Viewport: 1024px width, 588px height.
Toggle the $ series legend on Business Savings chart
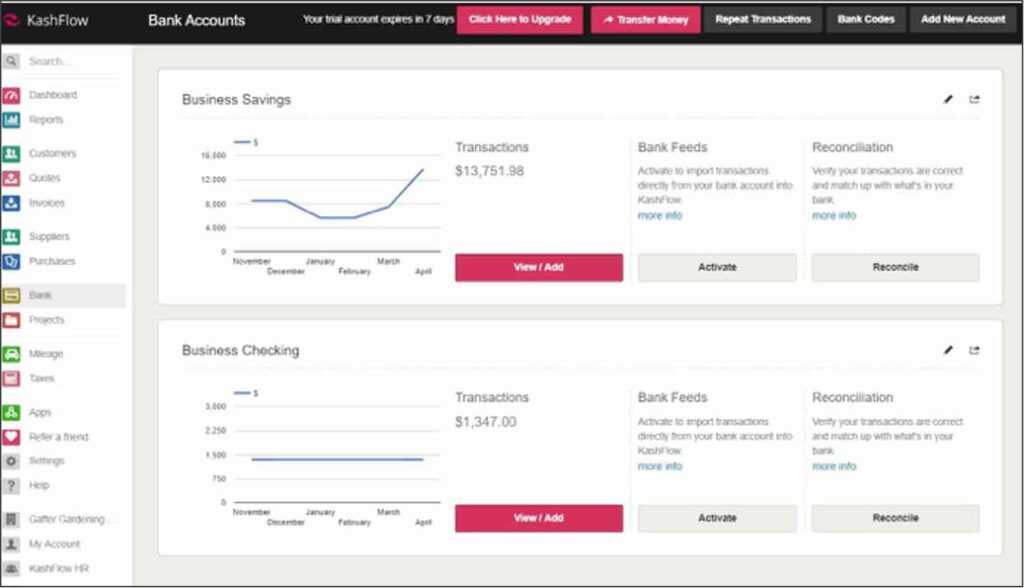click(247, 141)
